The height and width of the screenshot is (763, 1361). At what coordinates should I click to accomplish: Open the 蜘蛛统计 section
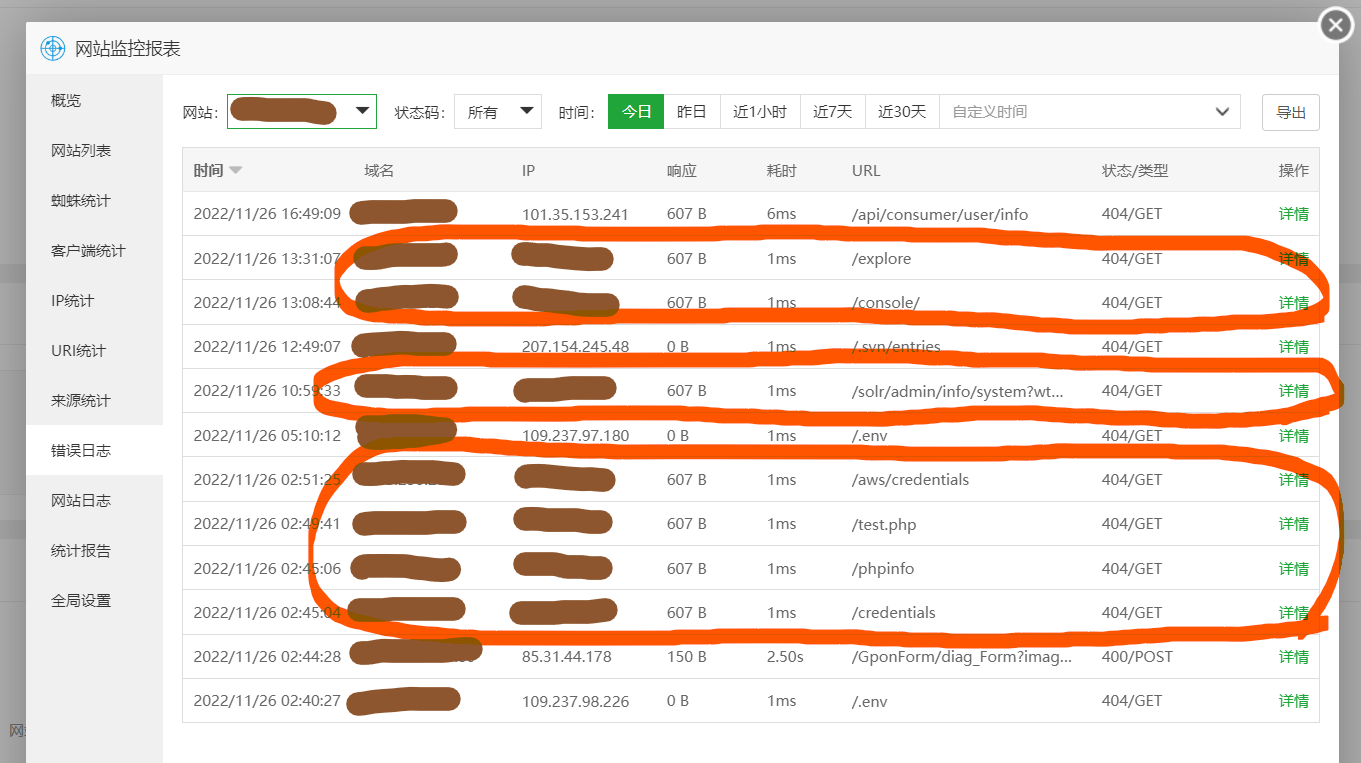[94, 200]
